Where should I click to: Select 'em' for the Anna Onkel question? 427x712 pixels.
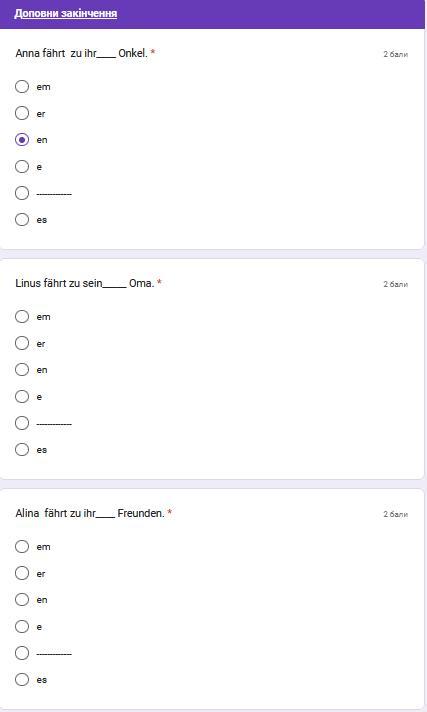[22, 86]
